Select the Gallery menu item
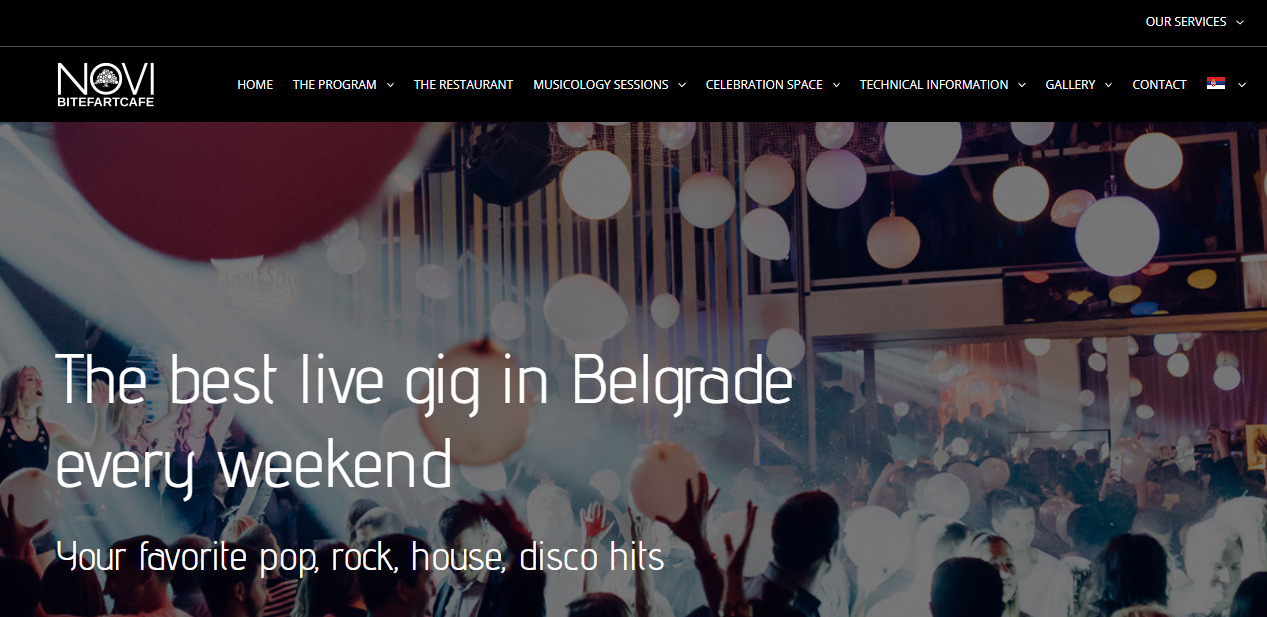Image resolution: width=1267 pixels, height=617 pixels. [1070, 85]
